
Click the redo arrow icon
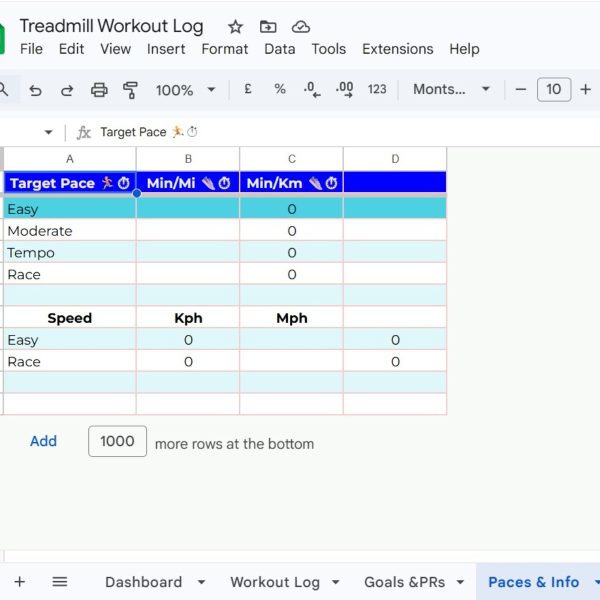(x=67, y=90)
